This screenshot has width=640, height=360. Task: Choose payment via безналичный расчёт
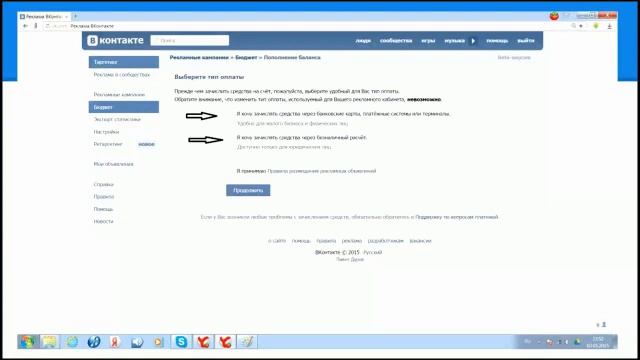click(x=302, y=138)
